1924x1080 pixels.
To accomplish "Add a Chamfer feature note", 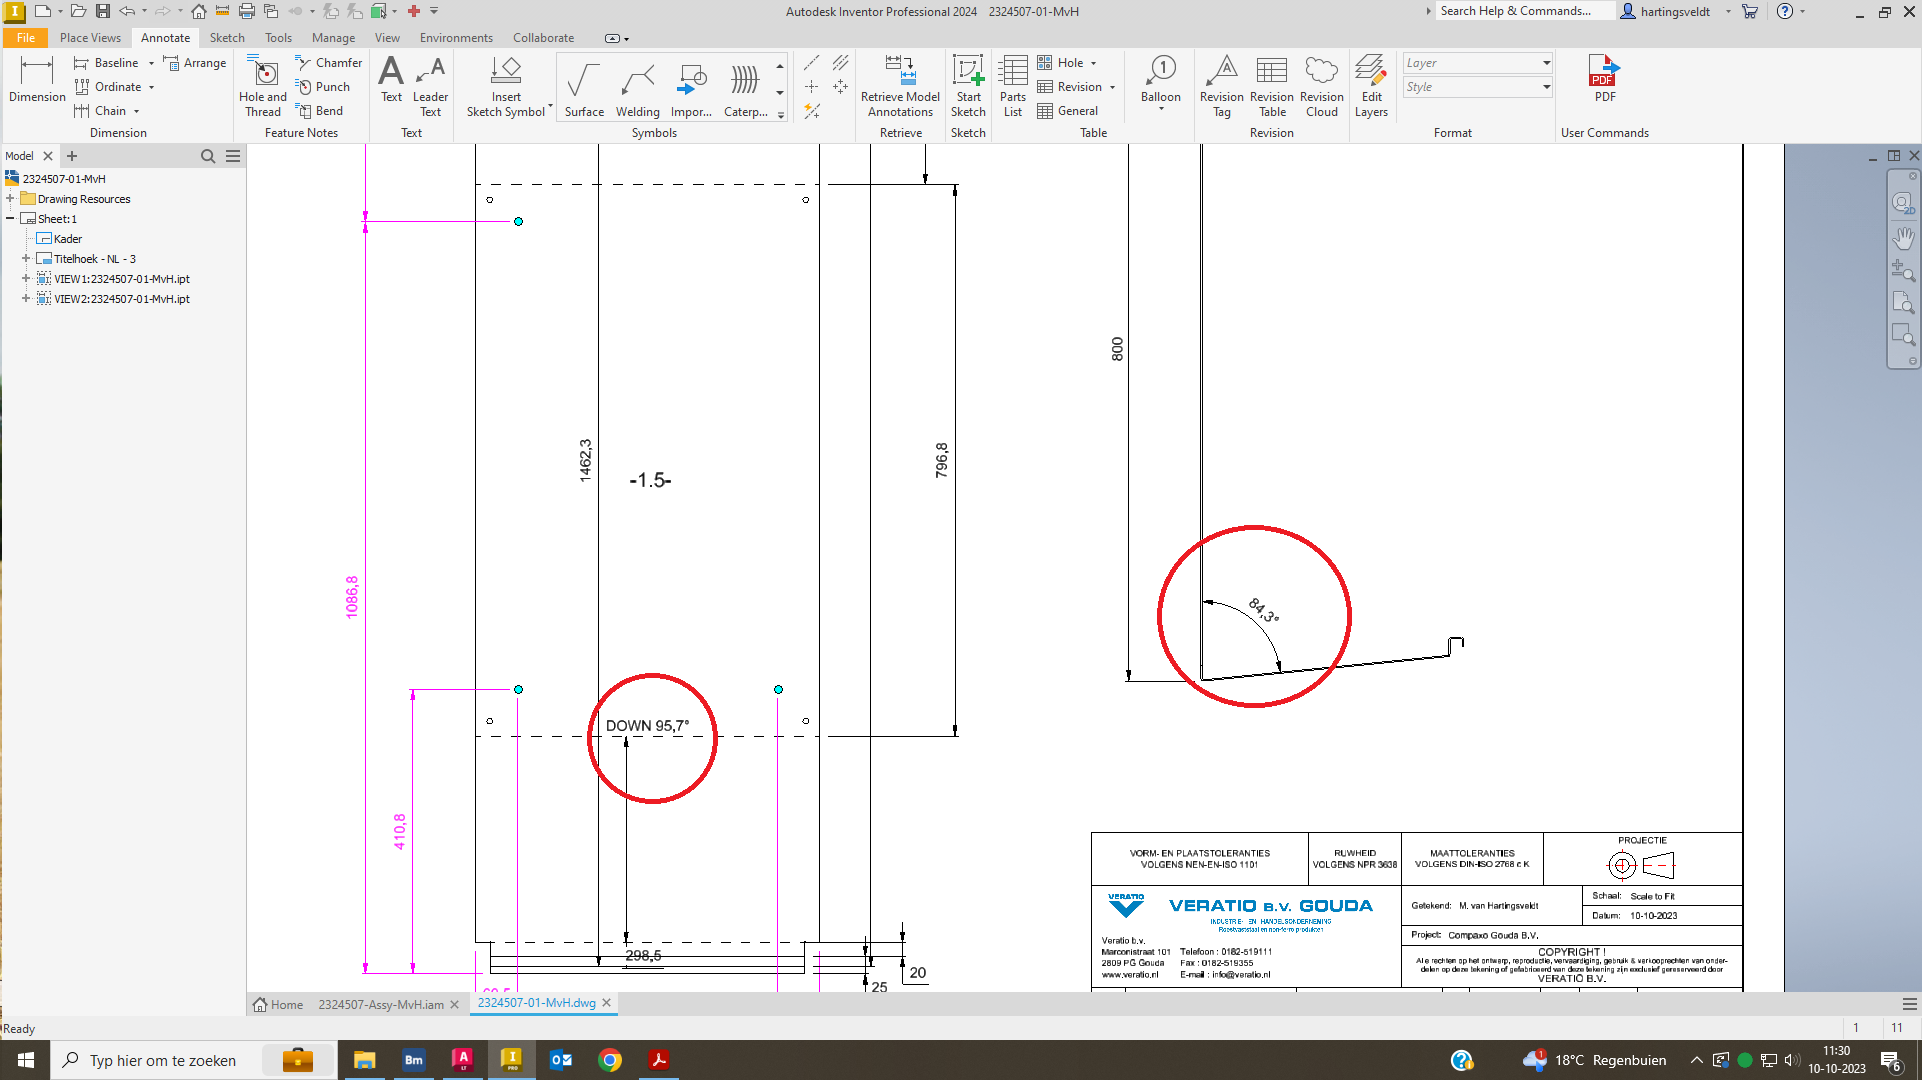I will [x=328, y=62].
